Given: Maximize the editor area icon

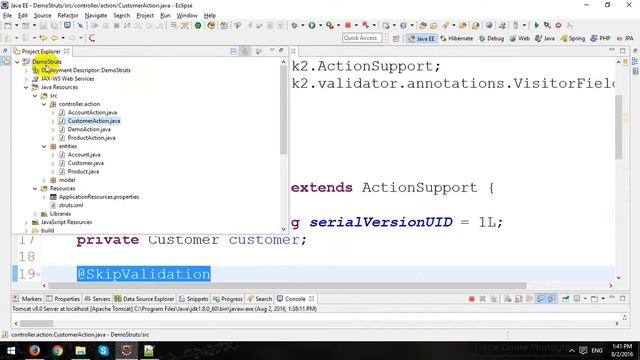Looking at the screenshot, I should tap(622, 51).
